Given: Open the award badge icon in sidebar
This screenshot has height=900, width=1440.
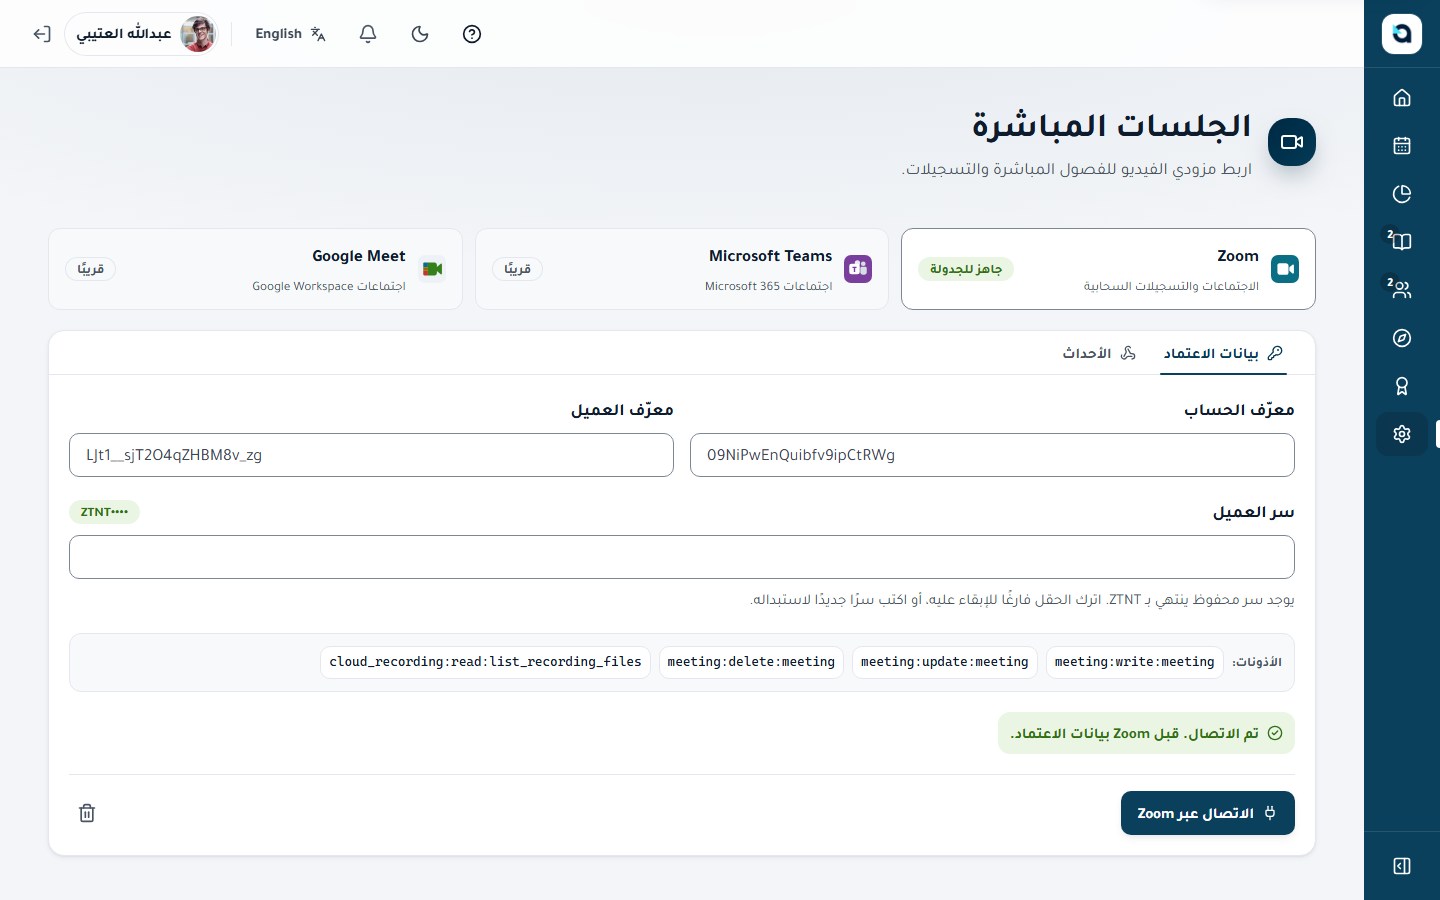Looking at the screenshot, I should (1402, 386).
